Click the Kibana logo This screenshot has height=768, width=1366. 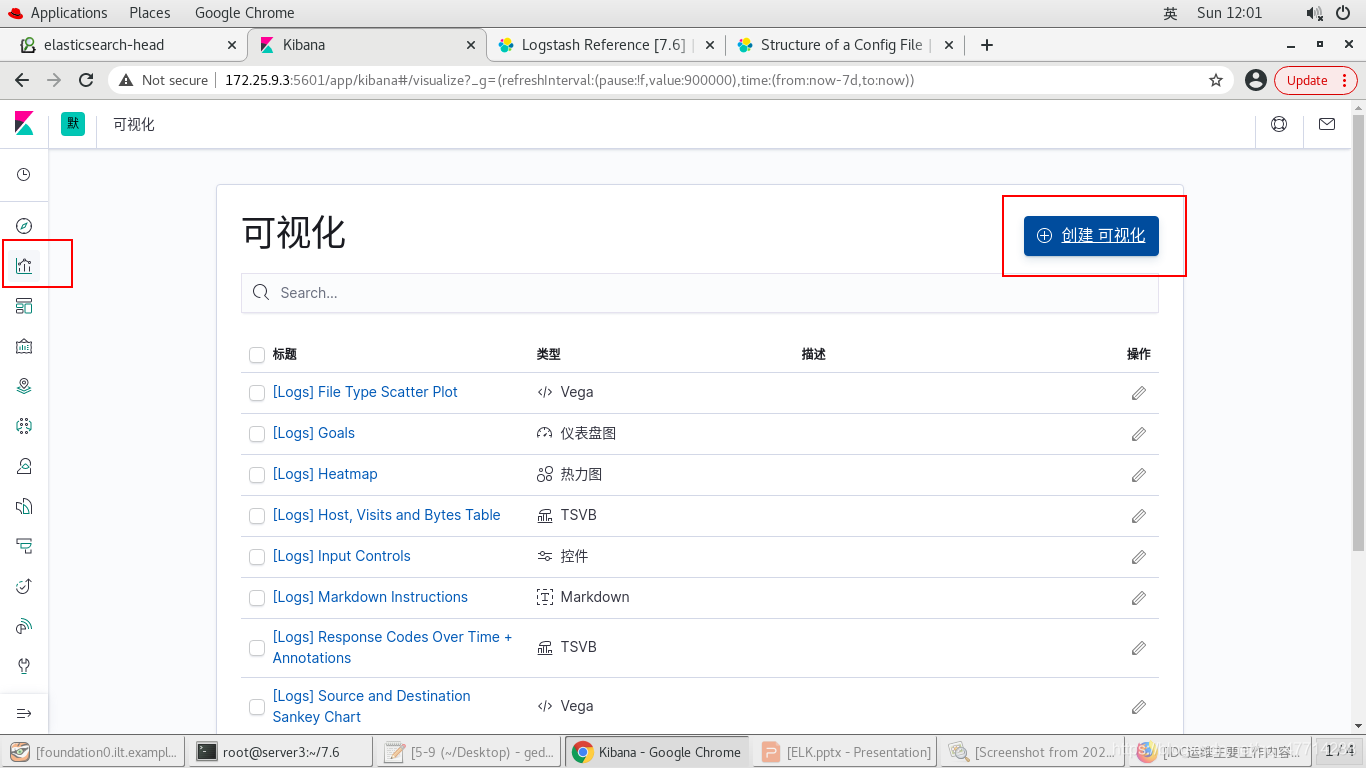(x=24, y=124)
